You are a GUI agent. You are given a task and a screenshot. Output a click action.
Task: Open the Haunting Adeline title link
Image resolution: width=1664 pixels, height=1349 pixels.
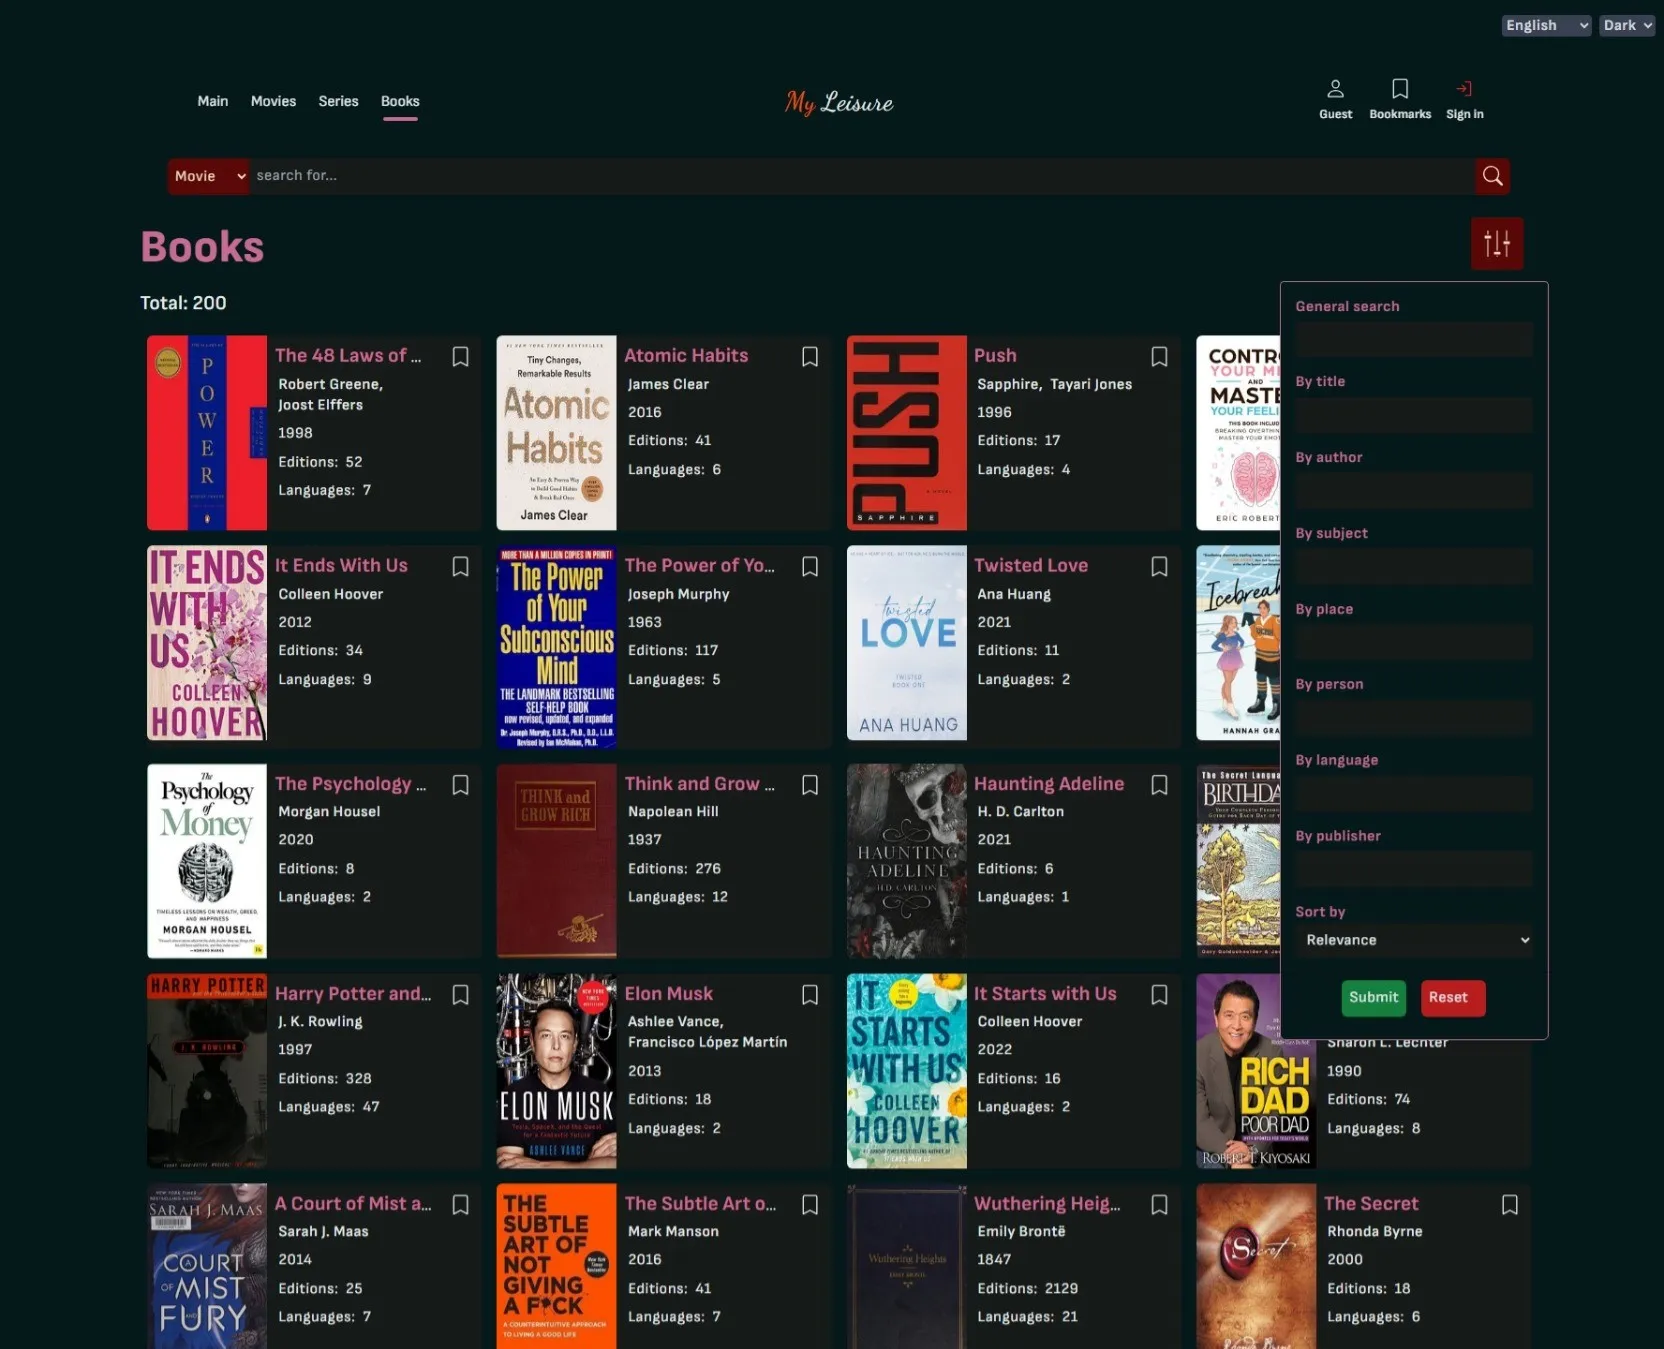(1049, 784)
